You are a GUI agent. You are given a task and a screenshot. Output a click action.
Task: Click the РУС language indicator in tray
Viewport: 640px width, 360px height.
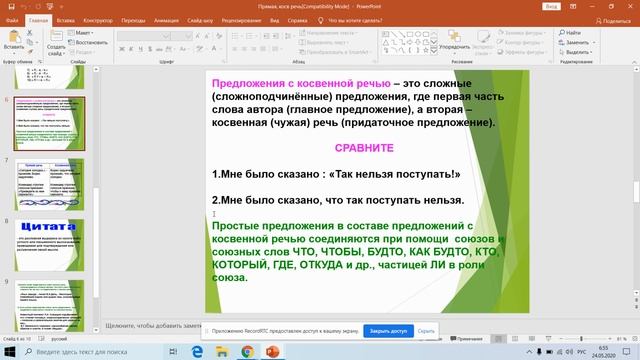click(582, 351)
